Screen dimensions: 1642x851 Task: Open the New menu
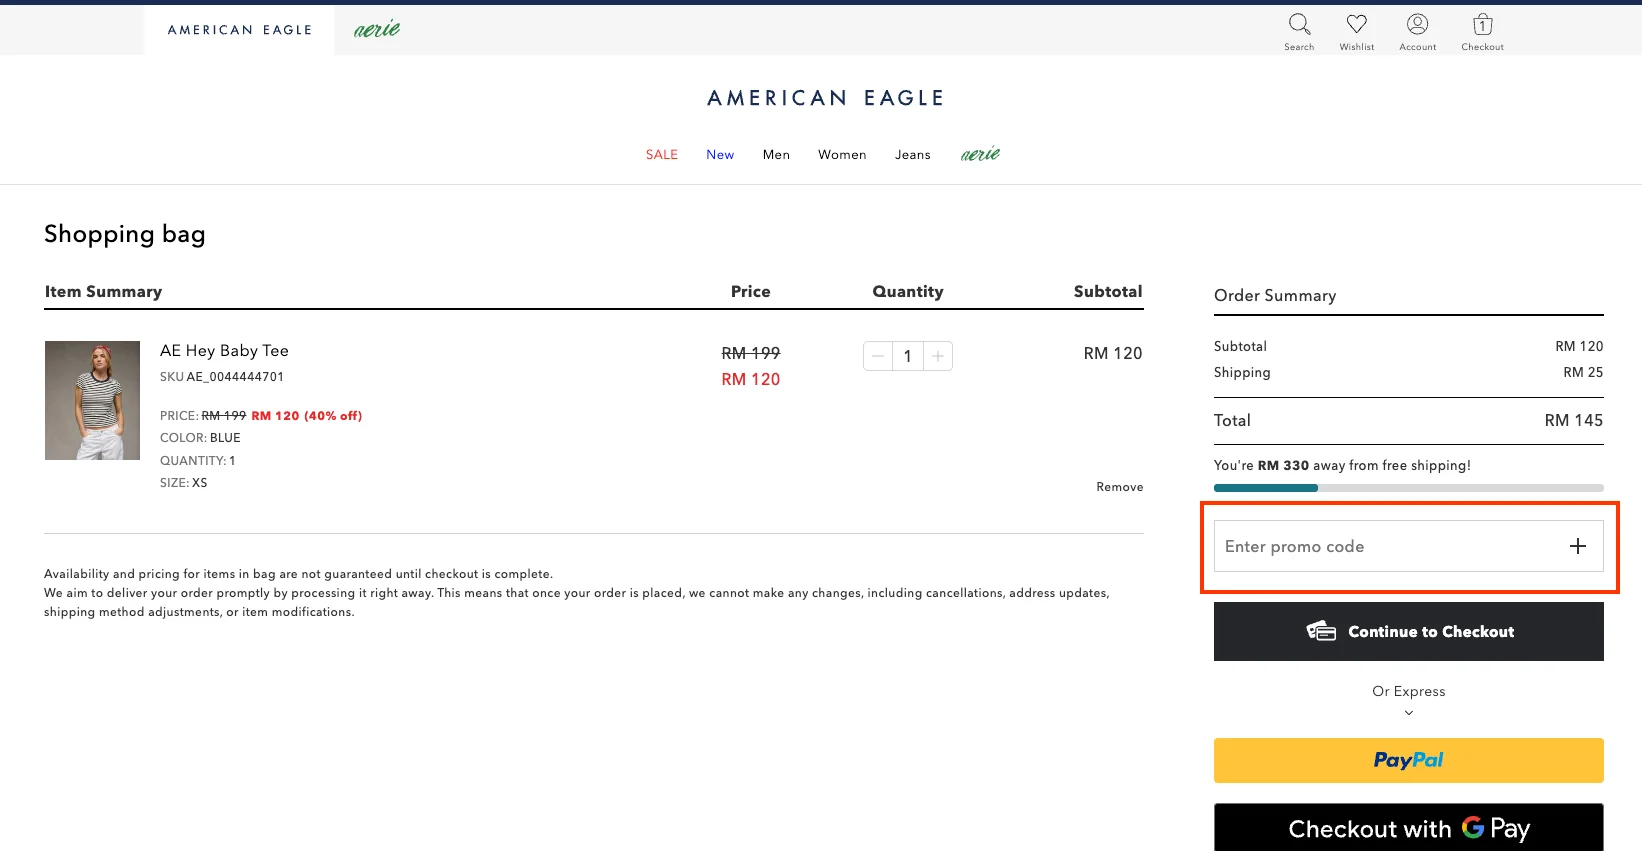[x=720, y=155]
